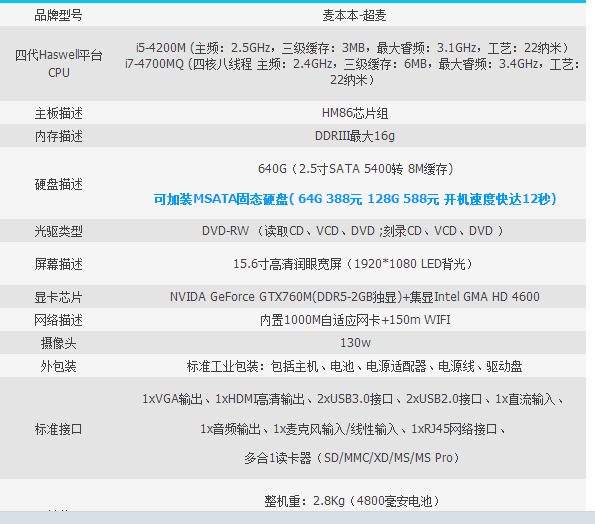Viewport: 595px width, 524px height.
Task: Select the i5-4200M processor spec line
Action: pos(352,48)
